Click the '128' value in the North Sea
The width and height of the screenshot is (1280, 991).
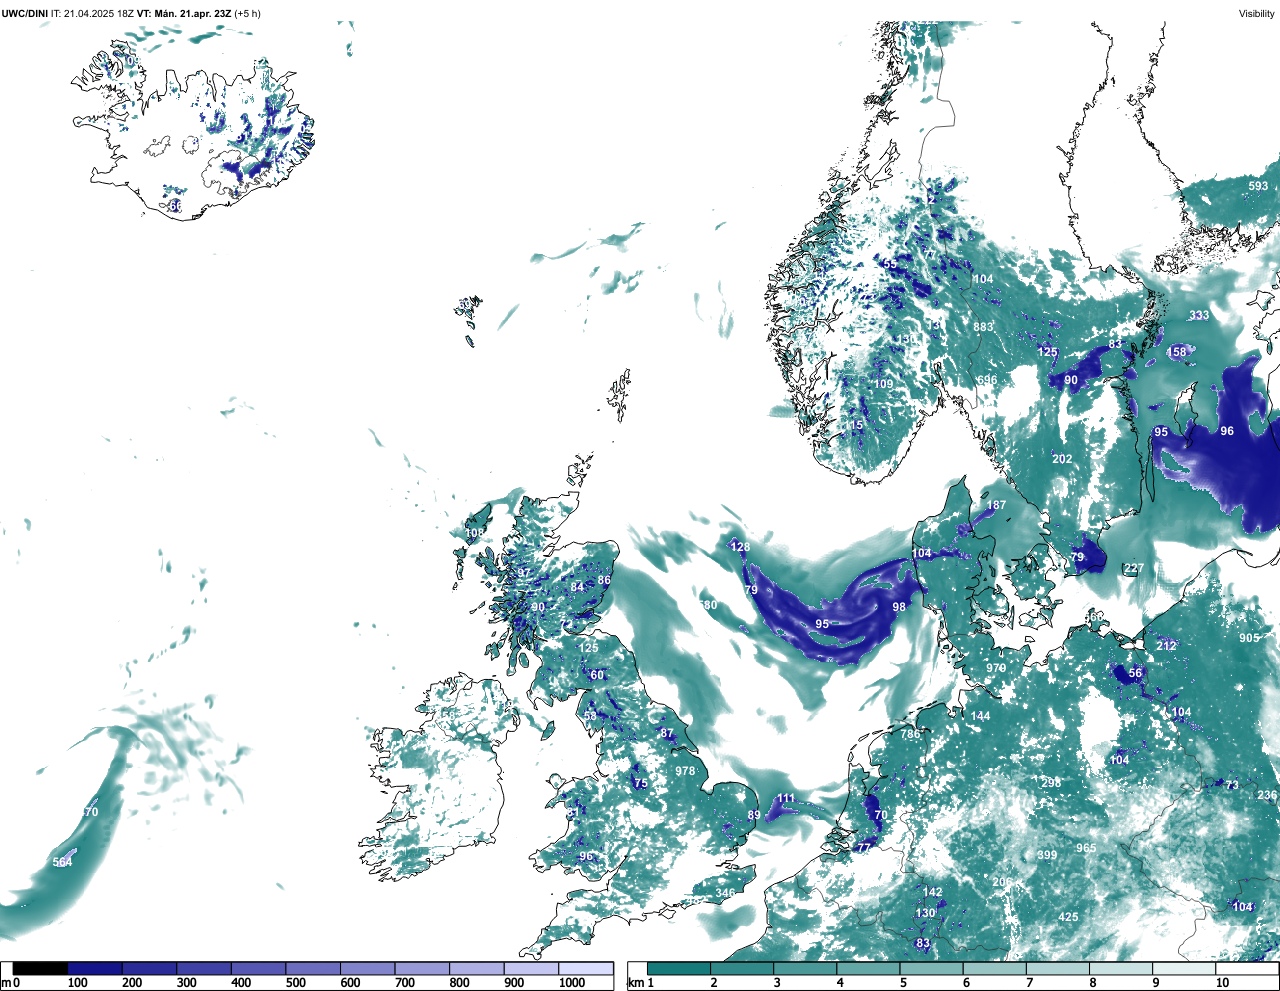click(x=739, y=547)
